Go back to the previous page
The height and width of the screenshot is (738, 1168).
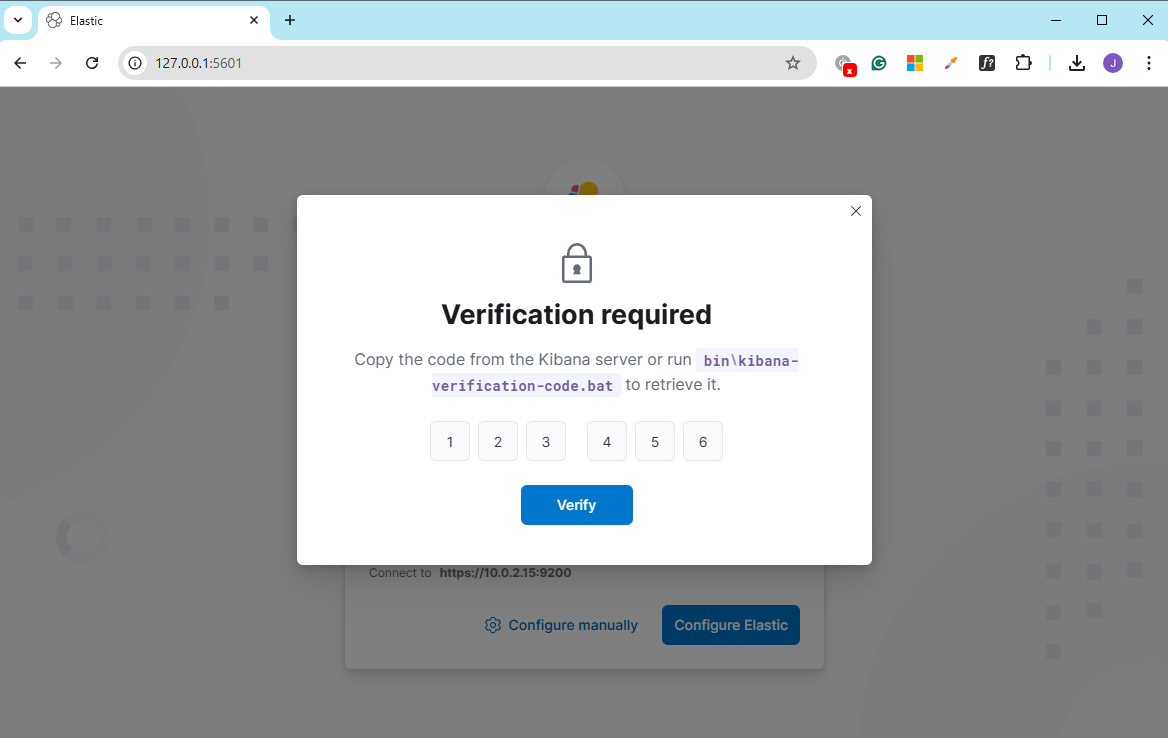tap(20, 63)
